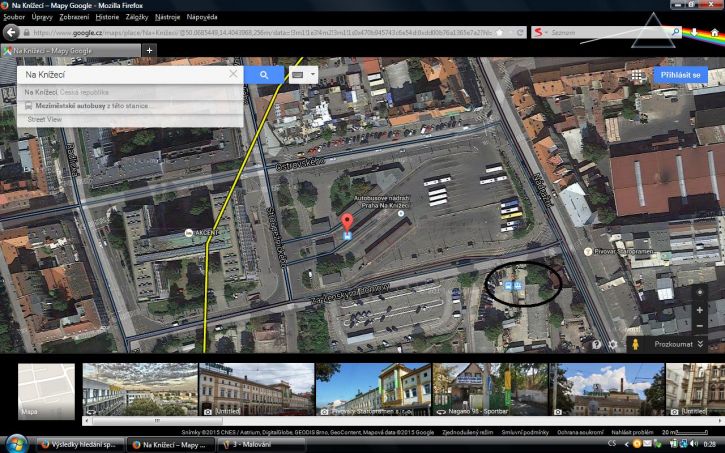Click the red location pin marker
This screenshot has height=453, width=725.
click(347, 222)
